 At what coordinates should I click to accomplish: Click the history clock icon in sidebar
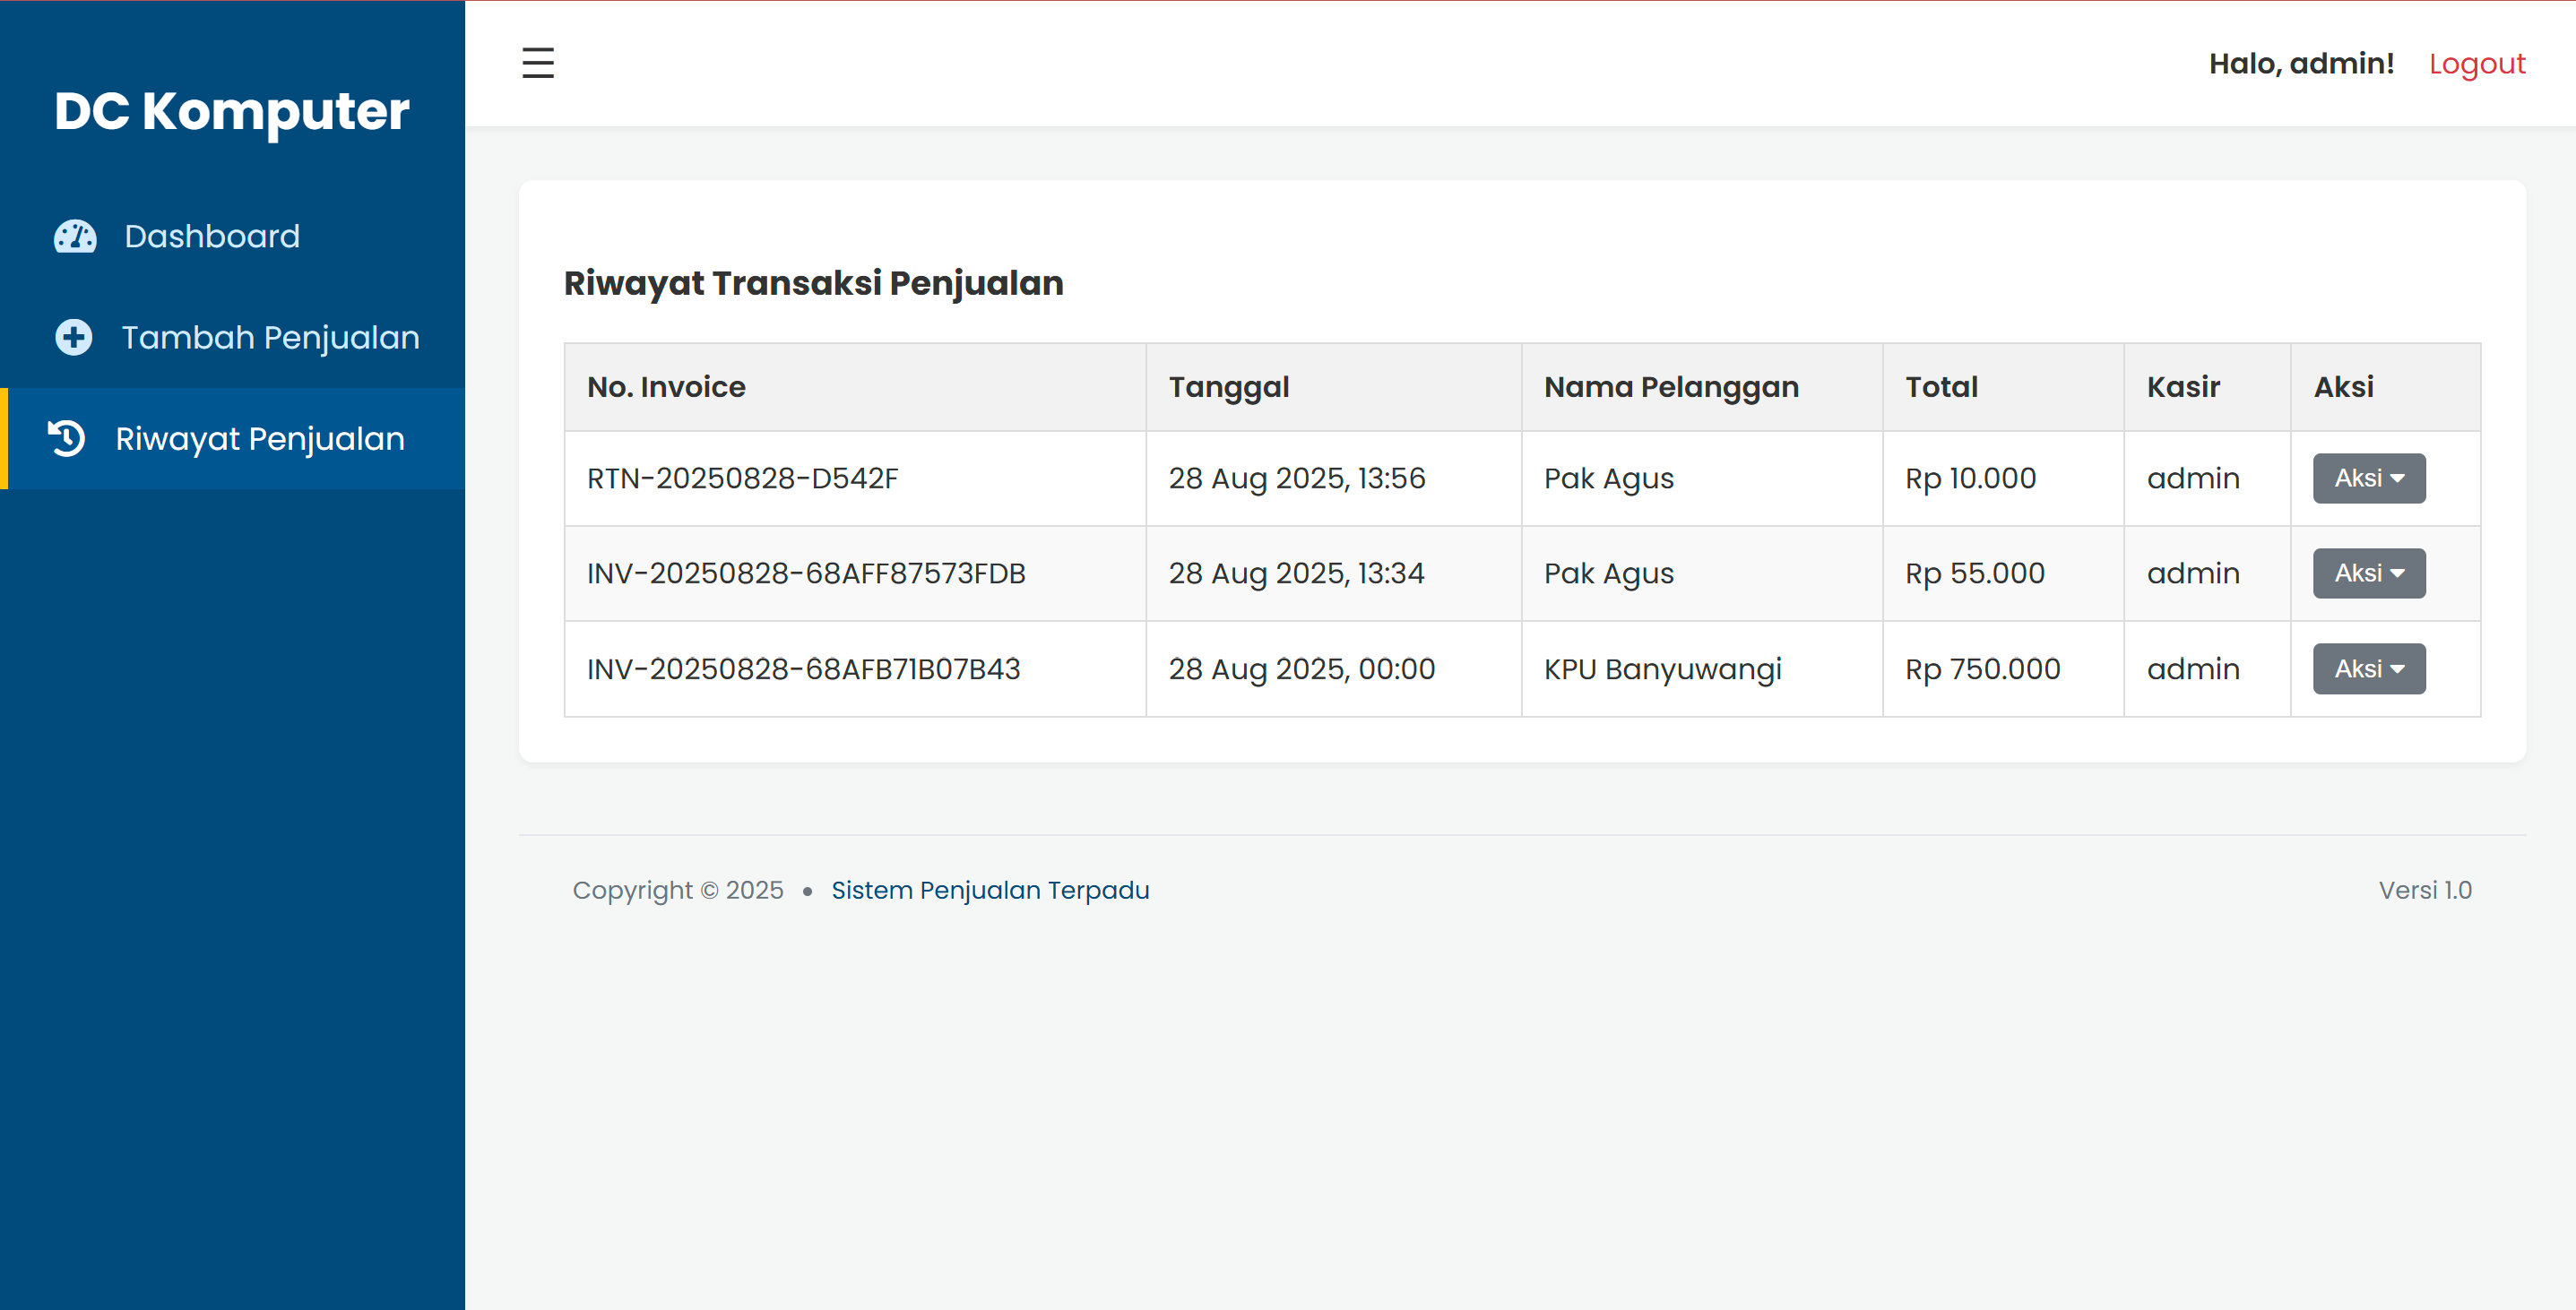(x=67, y=439)
